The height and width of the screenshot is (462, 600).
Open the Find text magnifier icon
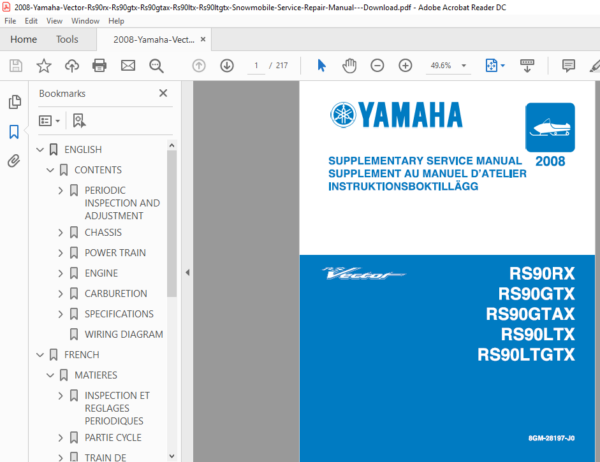pyautogui.click(x=156, y=66)
